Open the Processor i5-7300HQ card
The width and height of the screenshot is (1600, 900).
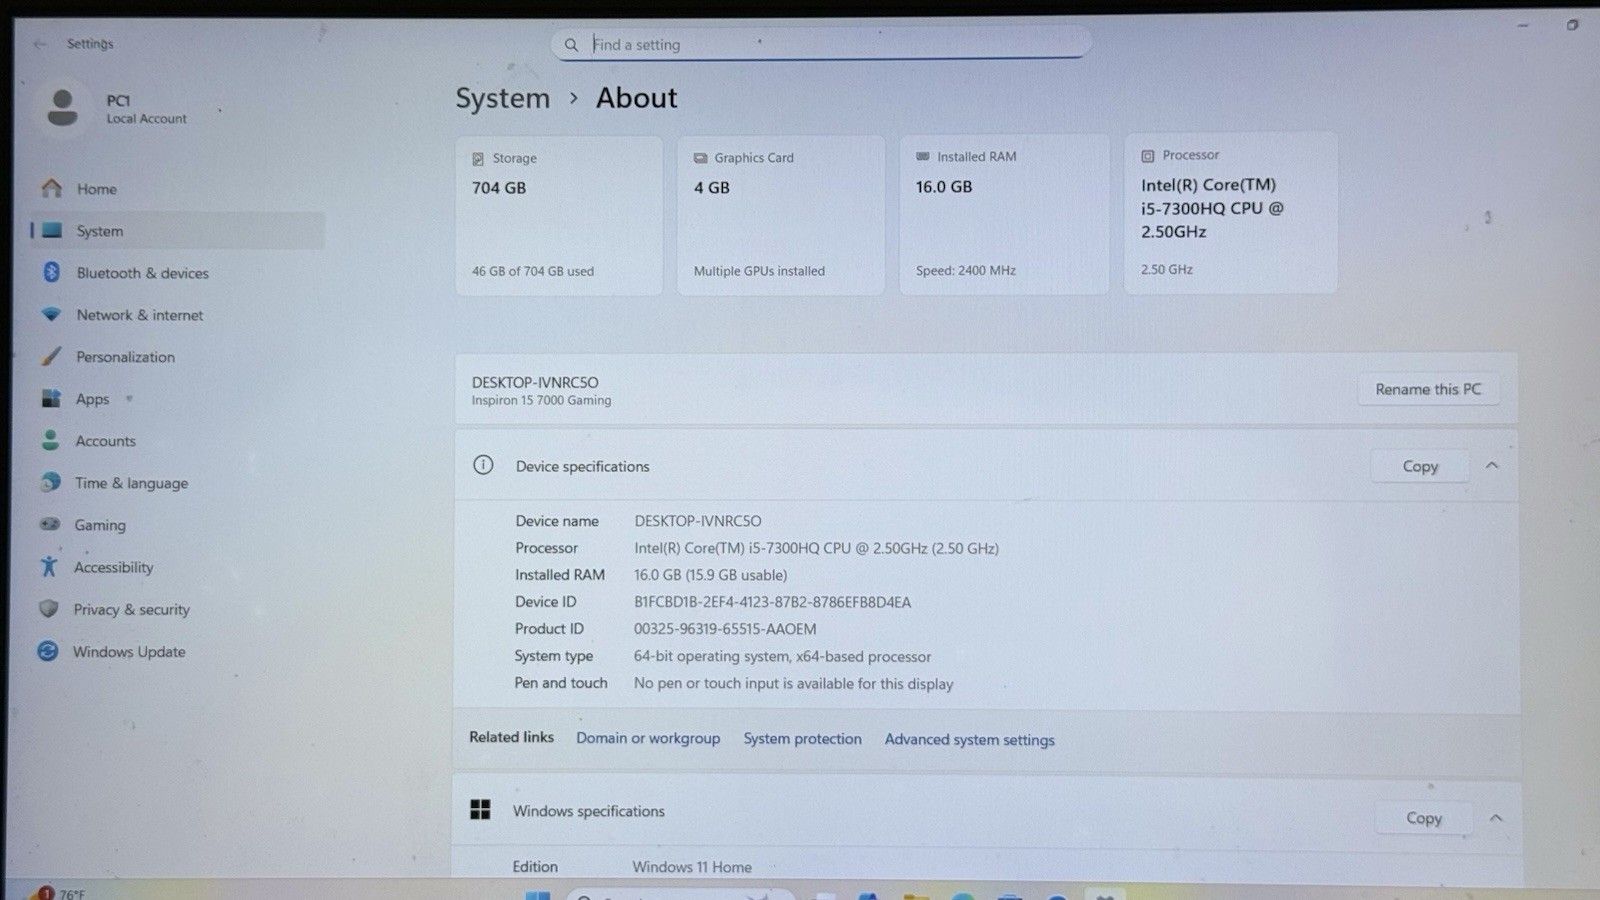pyautogui.click(x=1231, y=213)
